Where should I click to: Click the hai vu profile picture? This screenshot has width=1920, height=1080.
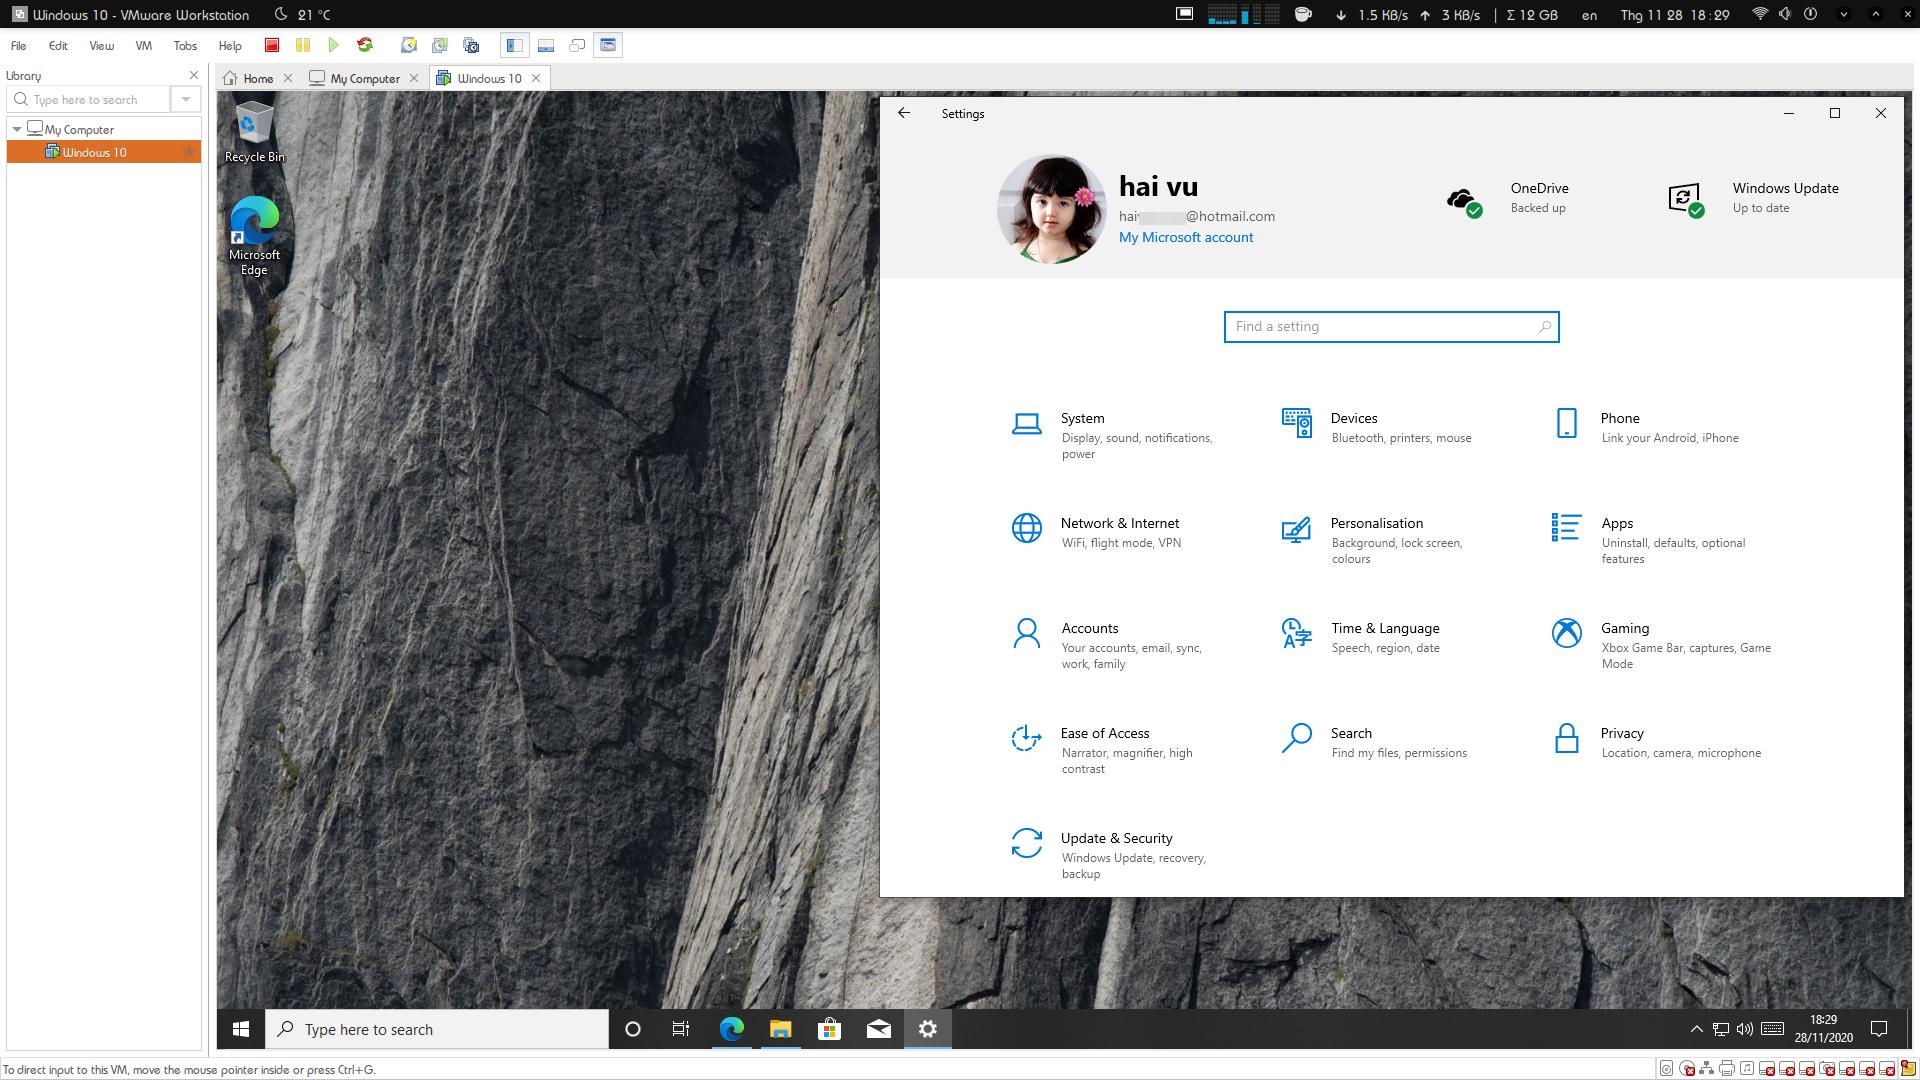click(x=1051, y=209)
